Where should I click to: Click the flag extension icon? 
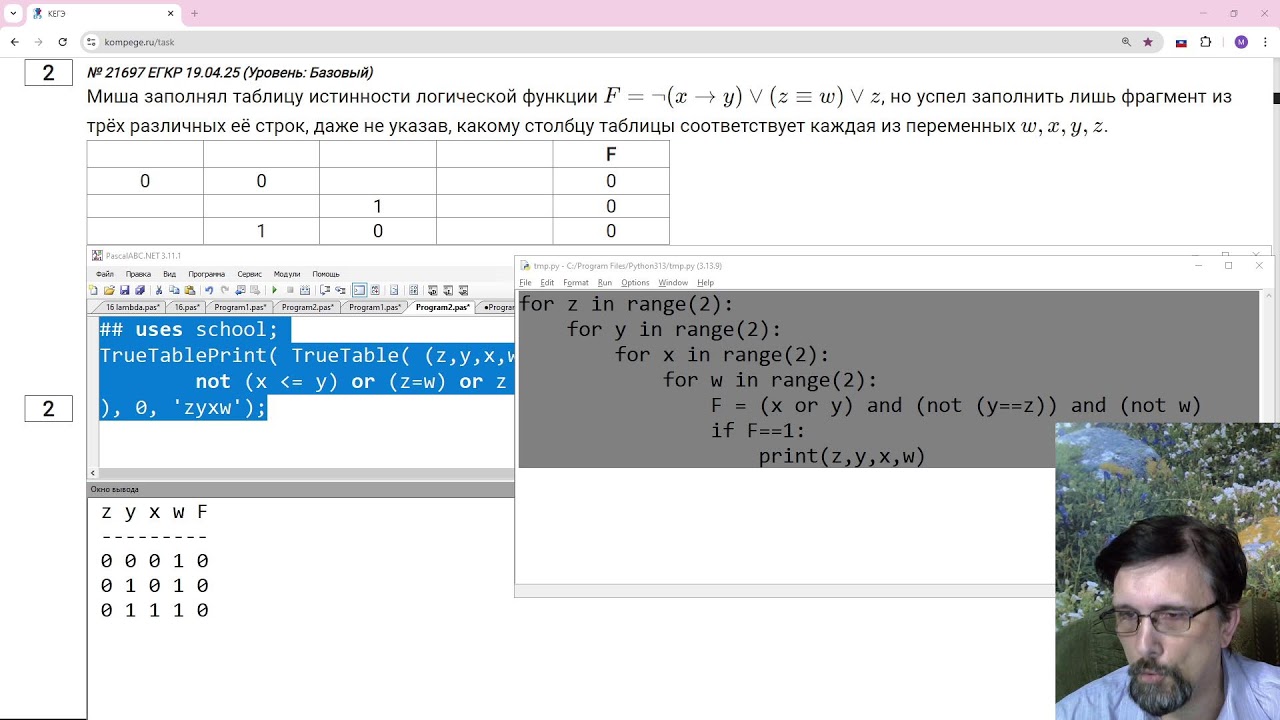coord(1181,42)
